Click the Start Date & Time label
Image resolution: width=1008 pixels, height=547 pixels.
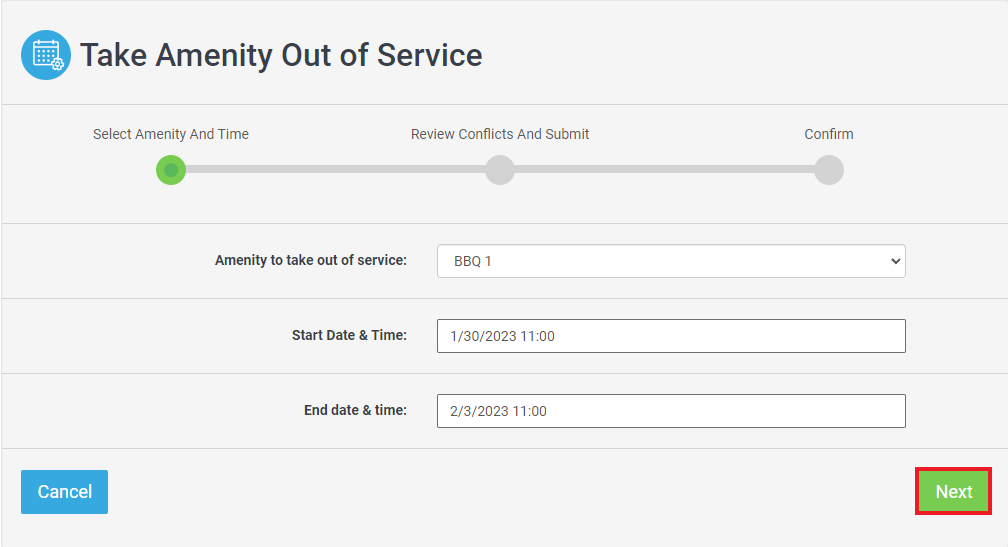pos(350,336)
